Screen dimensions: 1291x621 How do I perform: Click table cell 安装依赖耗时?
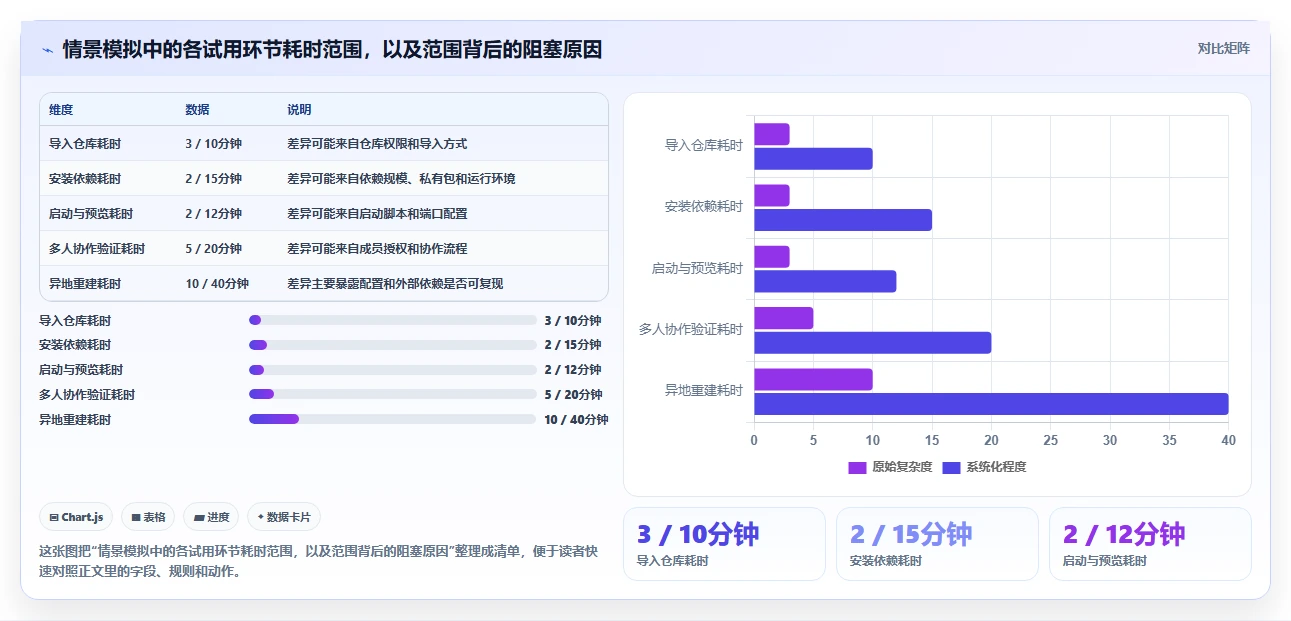pyautogui.click(x=85, y=178)
